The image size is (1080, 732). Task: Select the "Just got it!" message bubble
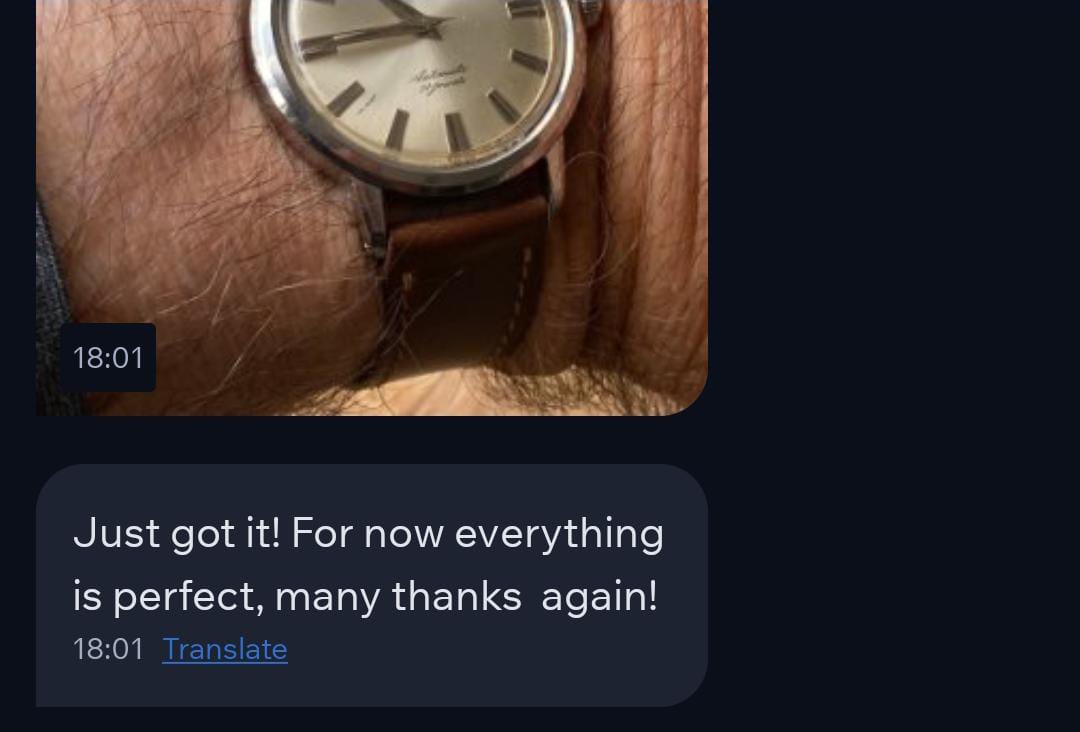372,585
